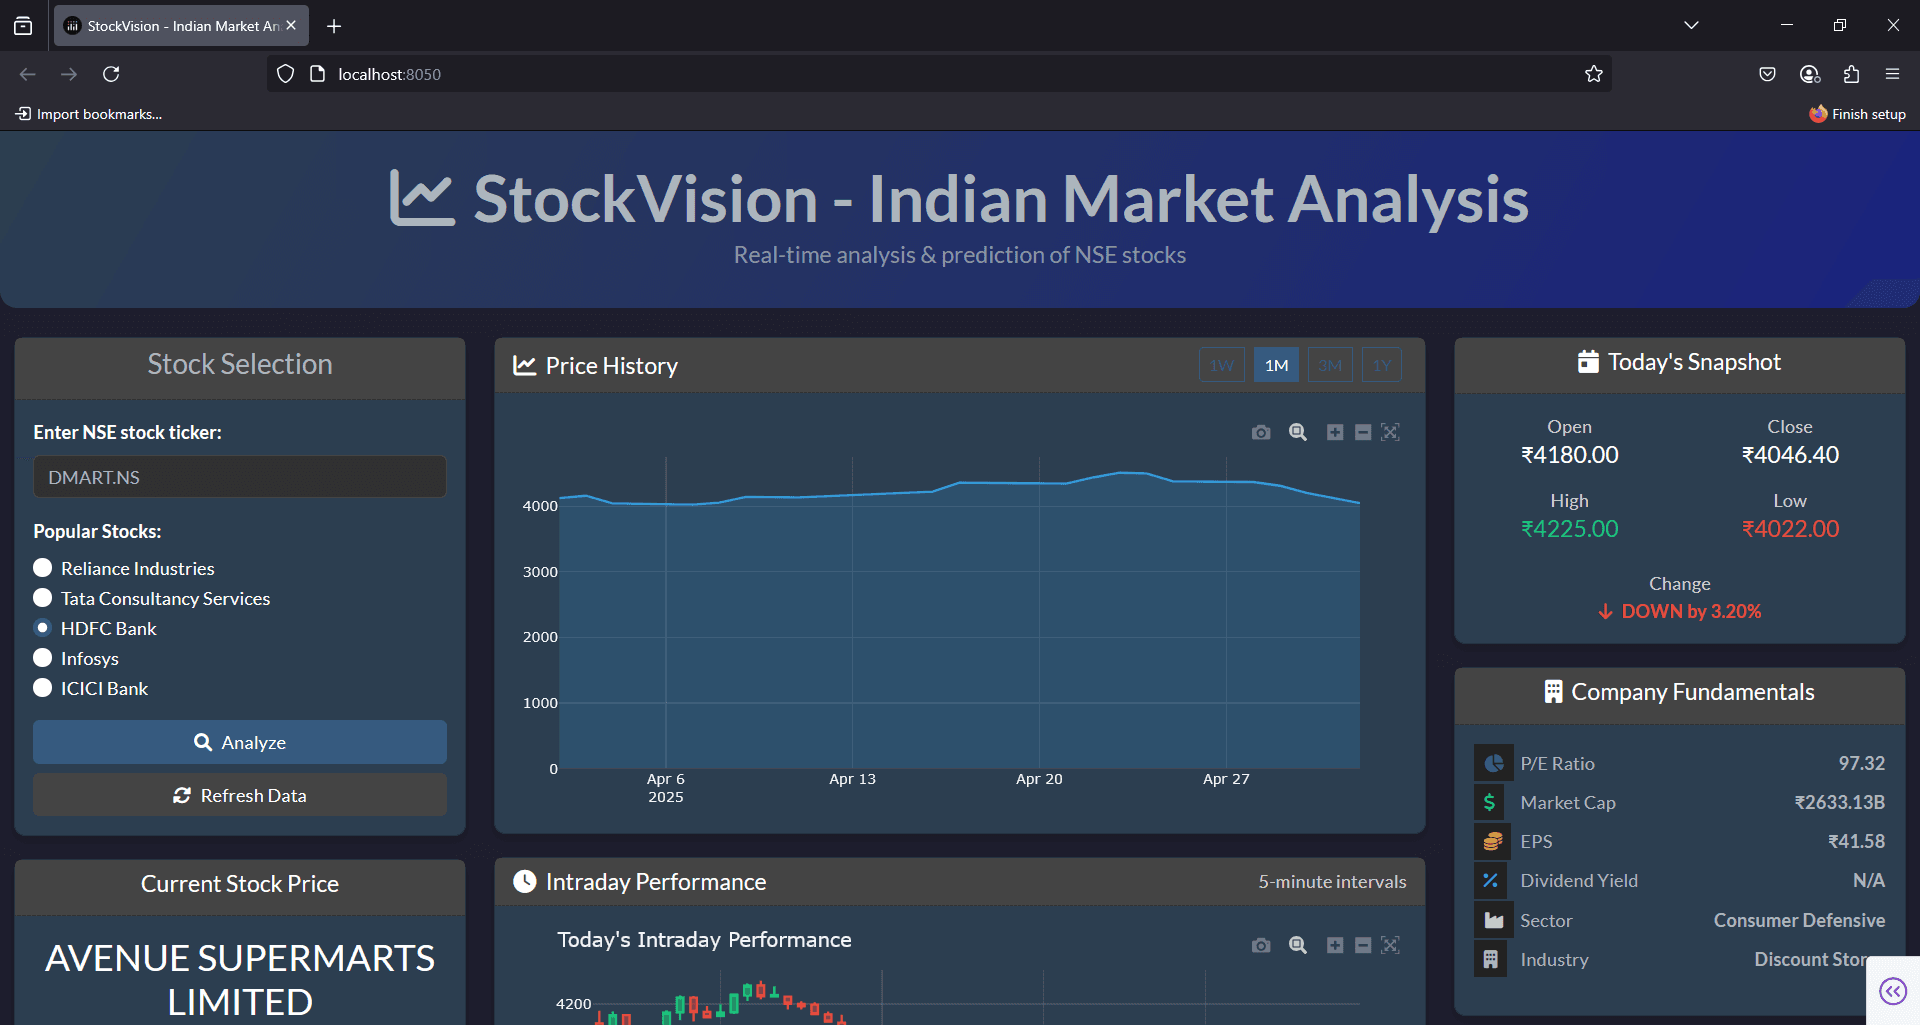The image size is (1920, 1025).
Task: Open the browser tab list dropdown
Action: click(1690, 24)
